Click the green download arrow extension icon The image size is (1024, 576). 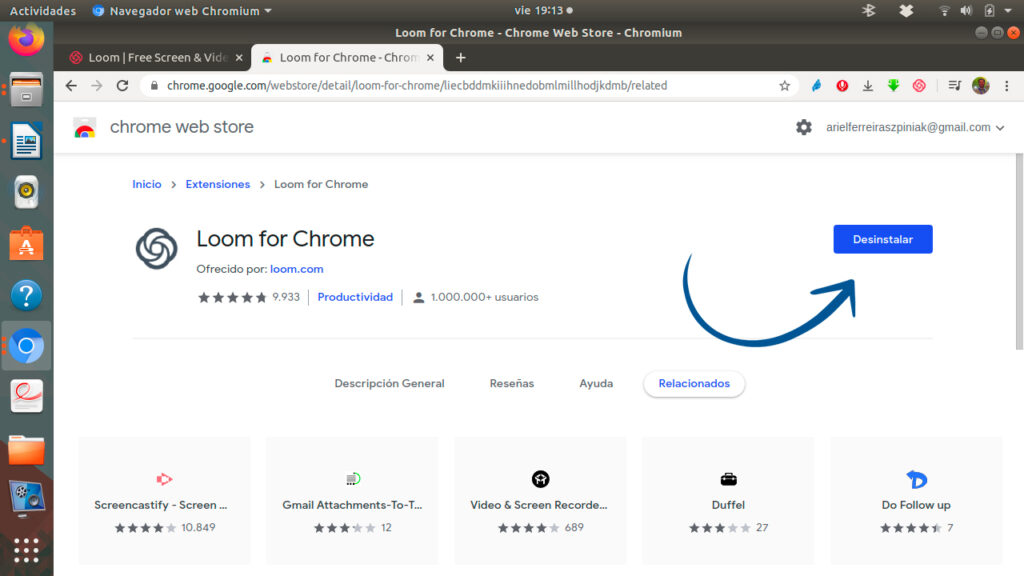pos(893,86)
